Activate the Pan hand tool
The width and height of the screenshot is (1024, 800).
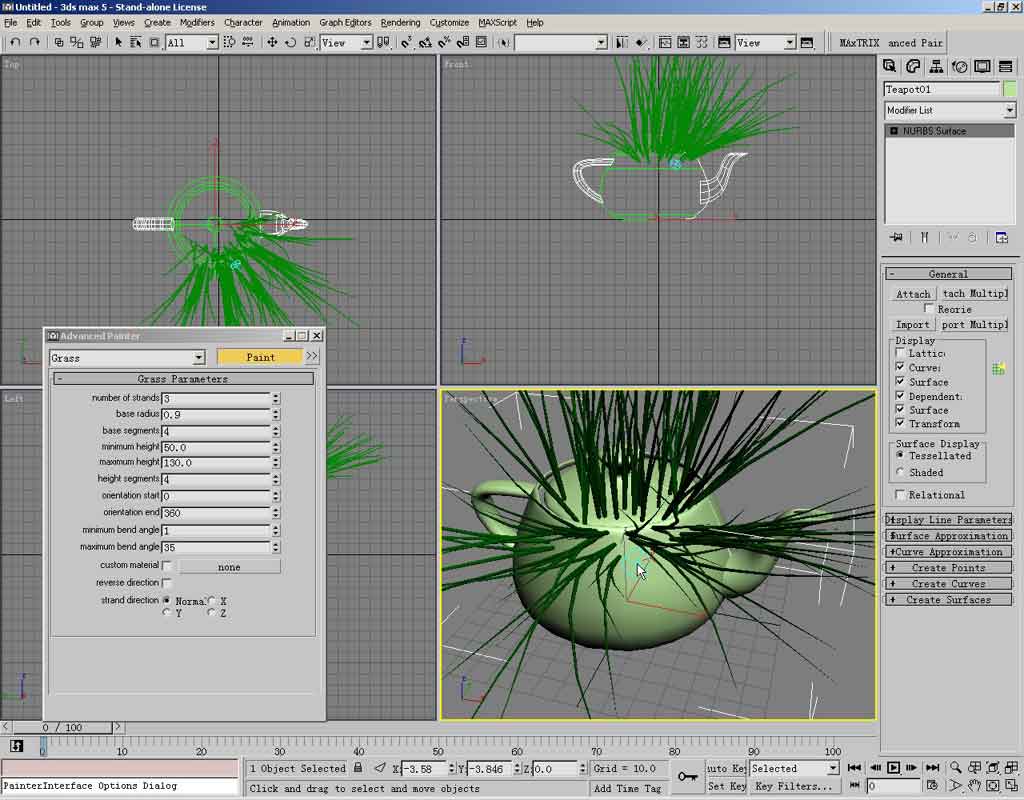(x=973, y=786)
